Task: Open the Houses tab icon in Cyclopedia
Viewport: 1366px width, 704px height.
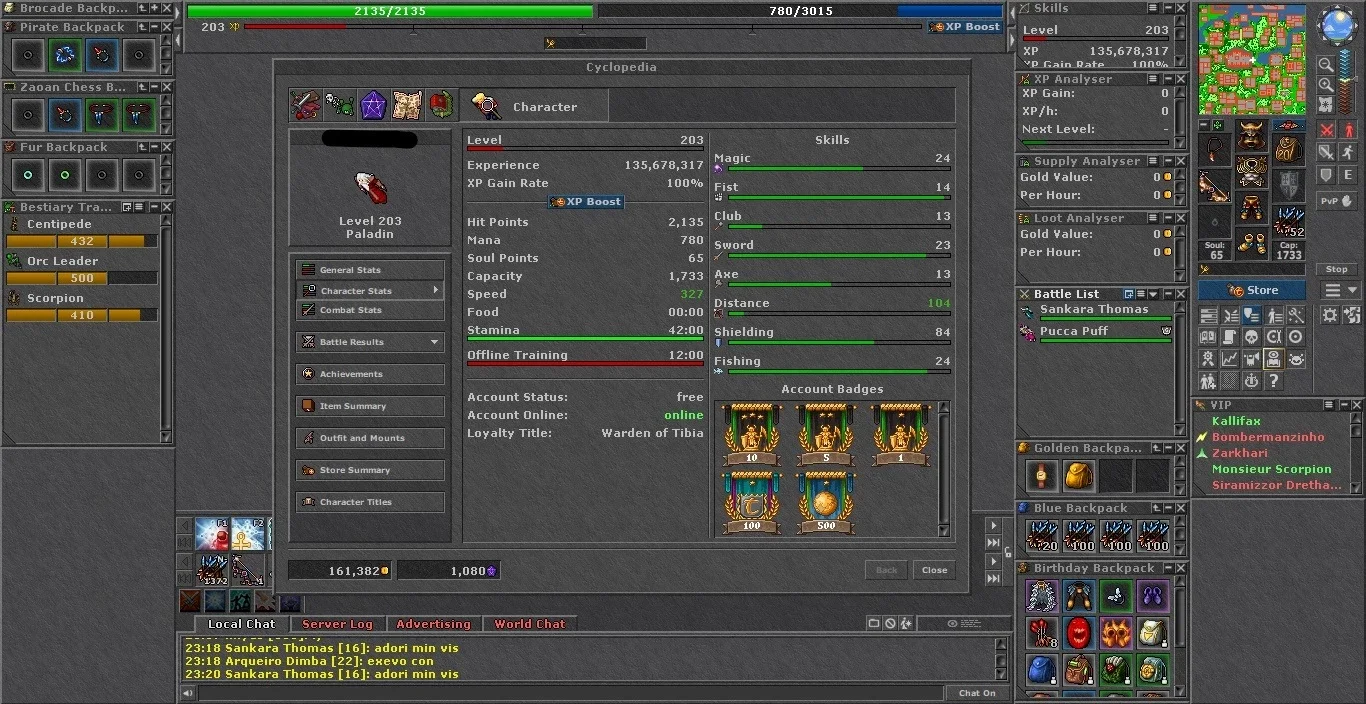Action: pos(440,105)
